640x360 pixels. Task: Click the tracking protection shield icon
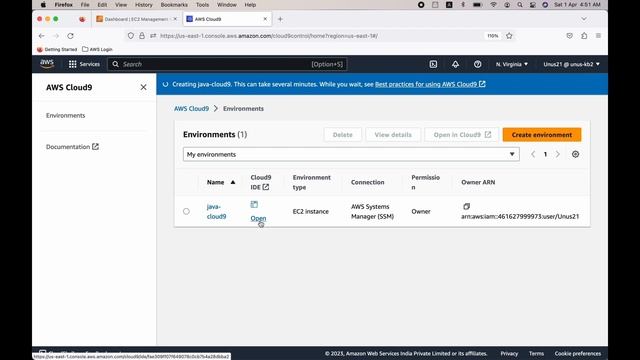coord(131,36)
